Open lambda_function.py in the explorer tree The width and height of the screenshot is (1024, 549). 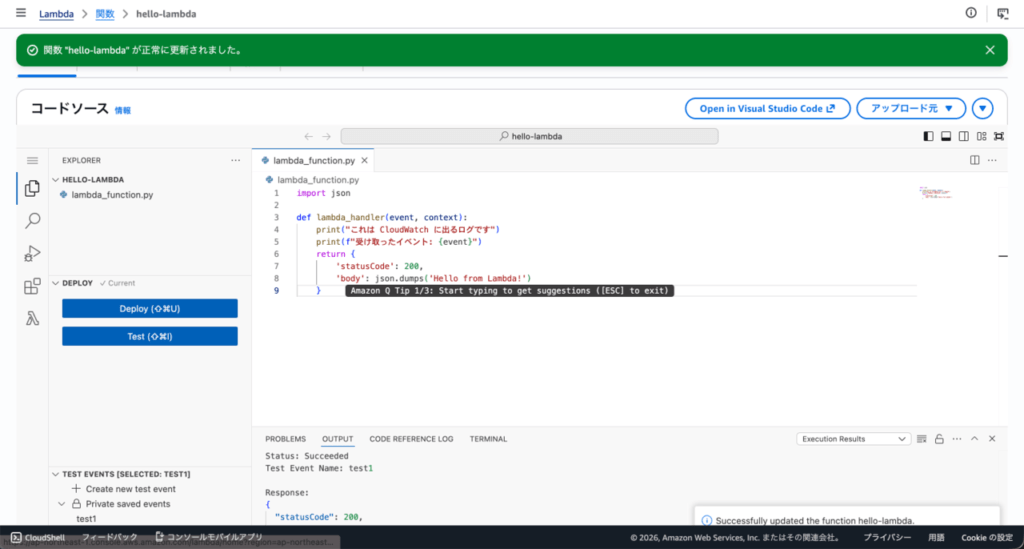(x=112, y=195)
